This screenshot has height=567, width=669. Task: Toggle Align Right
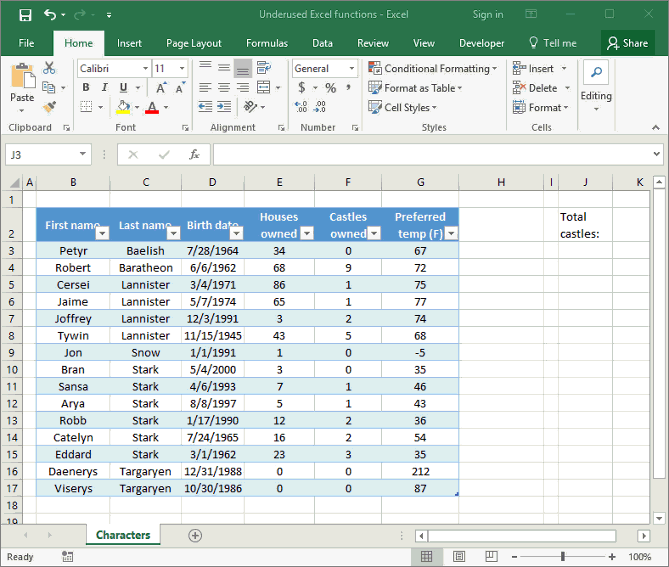243,88
